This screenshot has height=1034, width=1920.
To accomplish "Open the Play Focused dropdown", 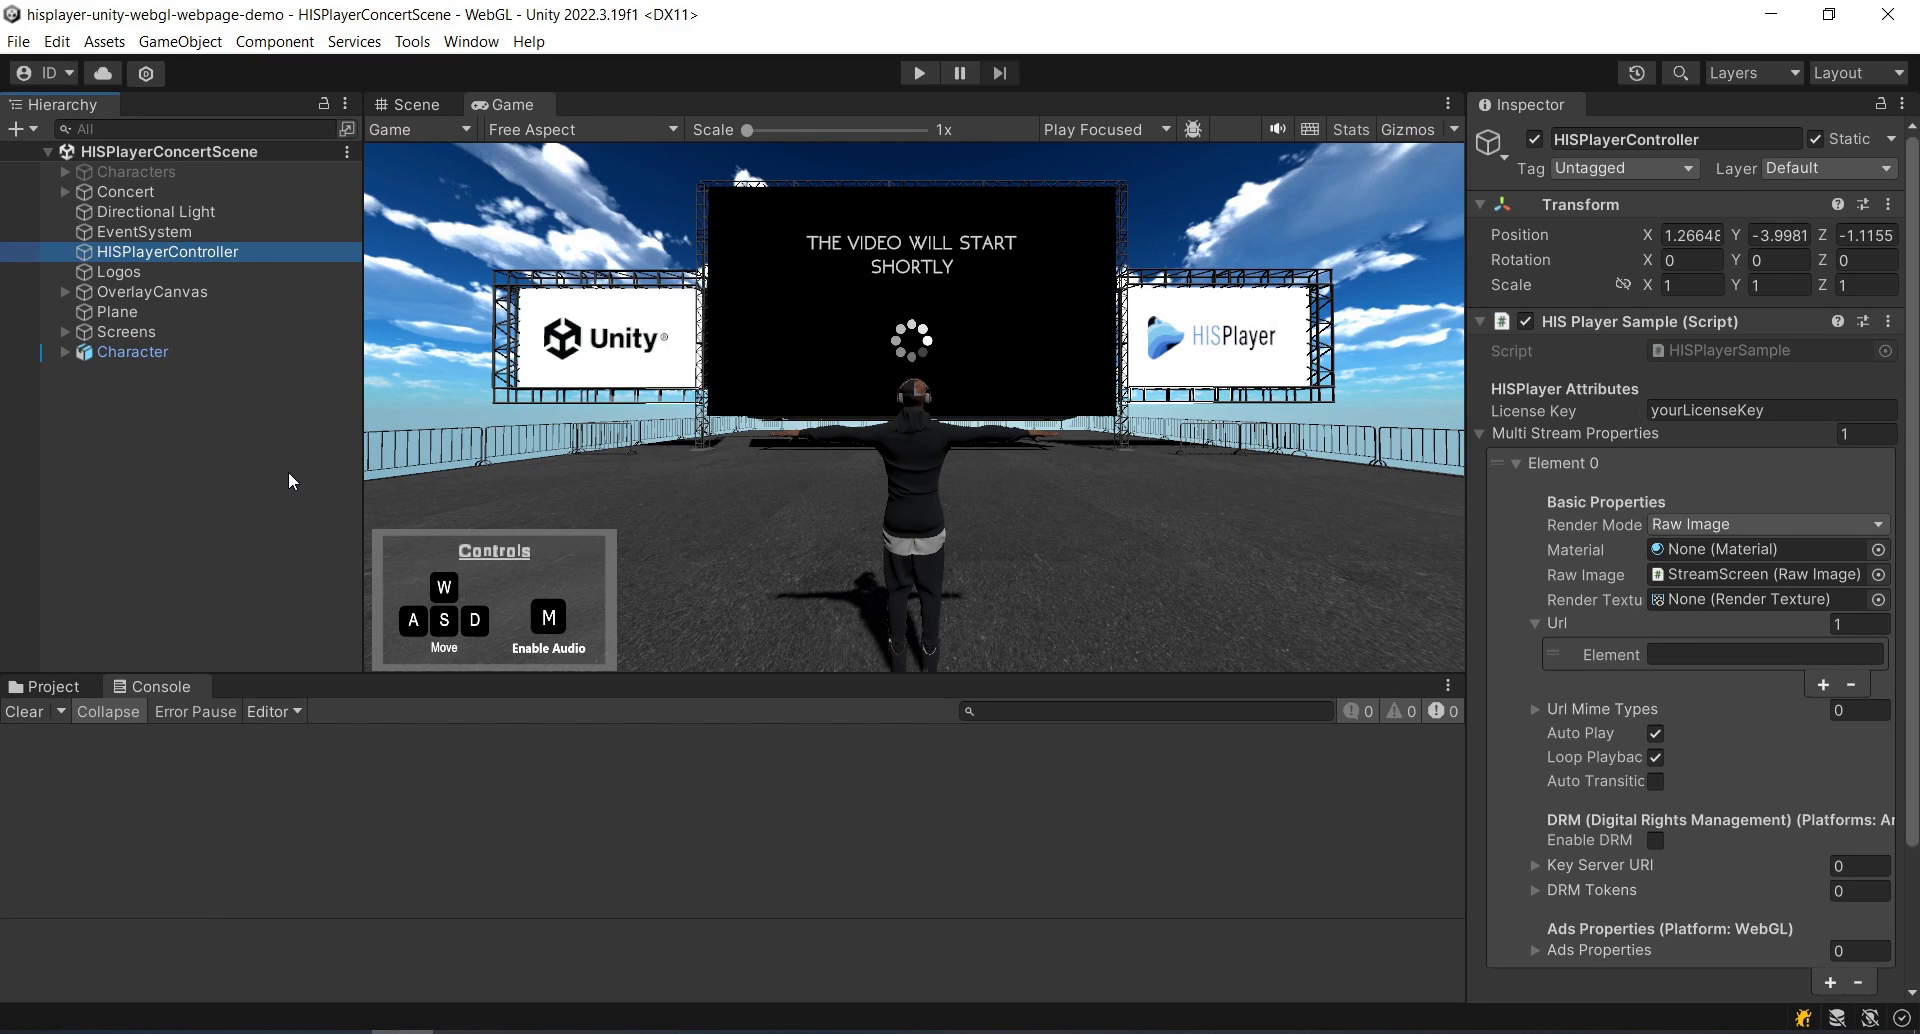I will coord(1107,130).
